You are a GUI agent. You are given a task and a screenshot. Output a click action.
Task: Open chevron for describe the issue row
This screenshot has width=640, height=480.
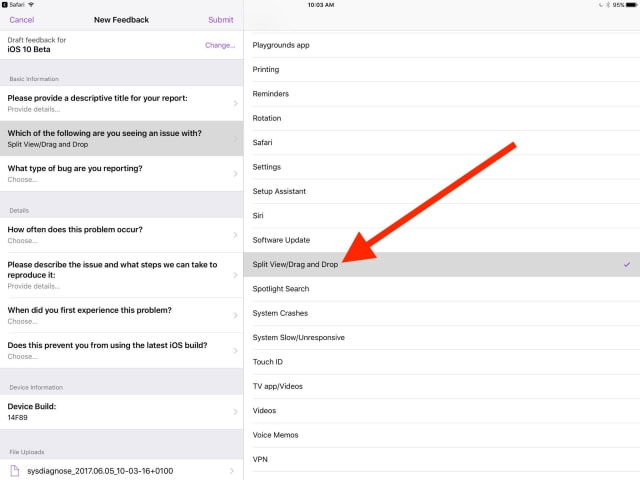236,275
